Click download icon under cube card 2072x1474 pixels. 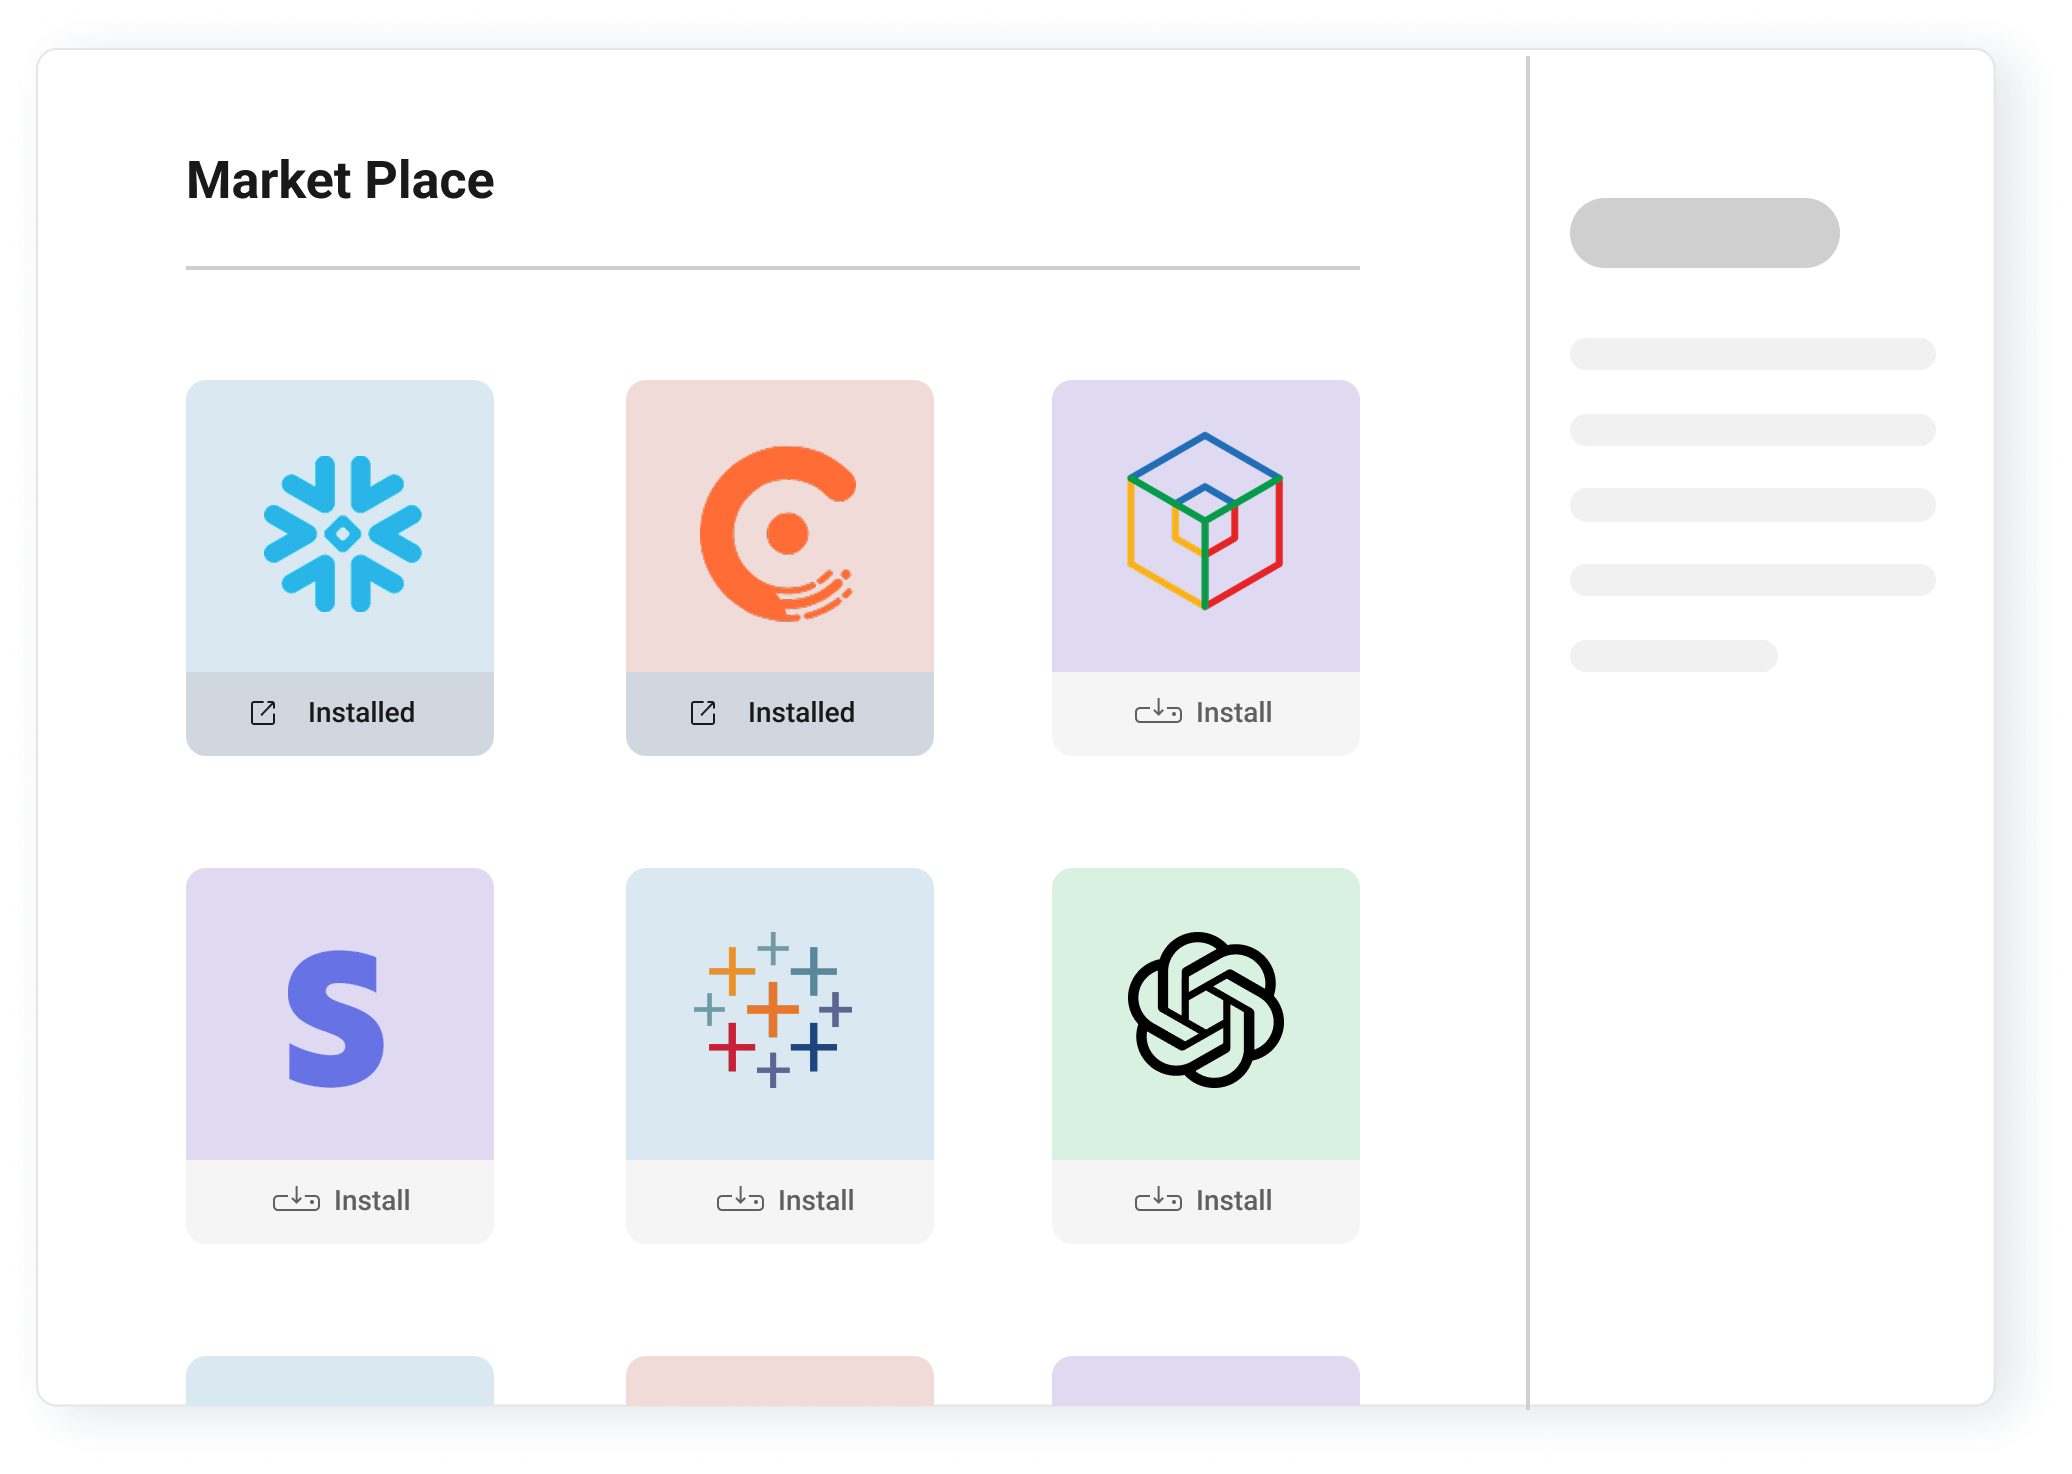[1158, 711]
